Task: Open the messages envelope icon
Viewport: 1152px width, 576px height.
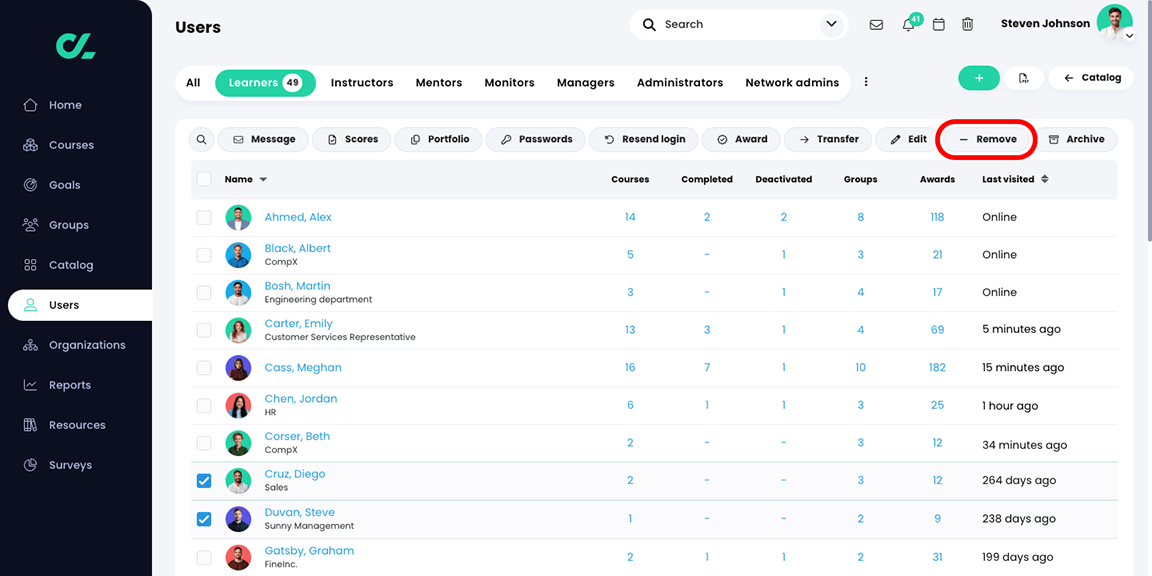Action: 876,24
